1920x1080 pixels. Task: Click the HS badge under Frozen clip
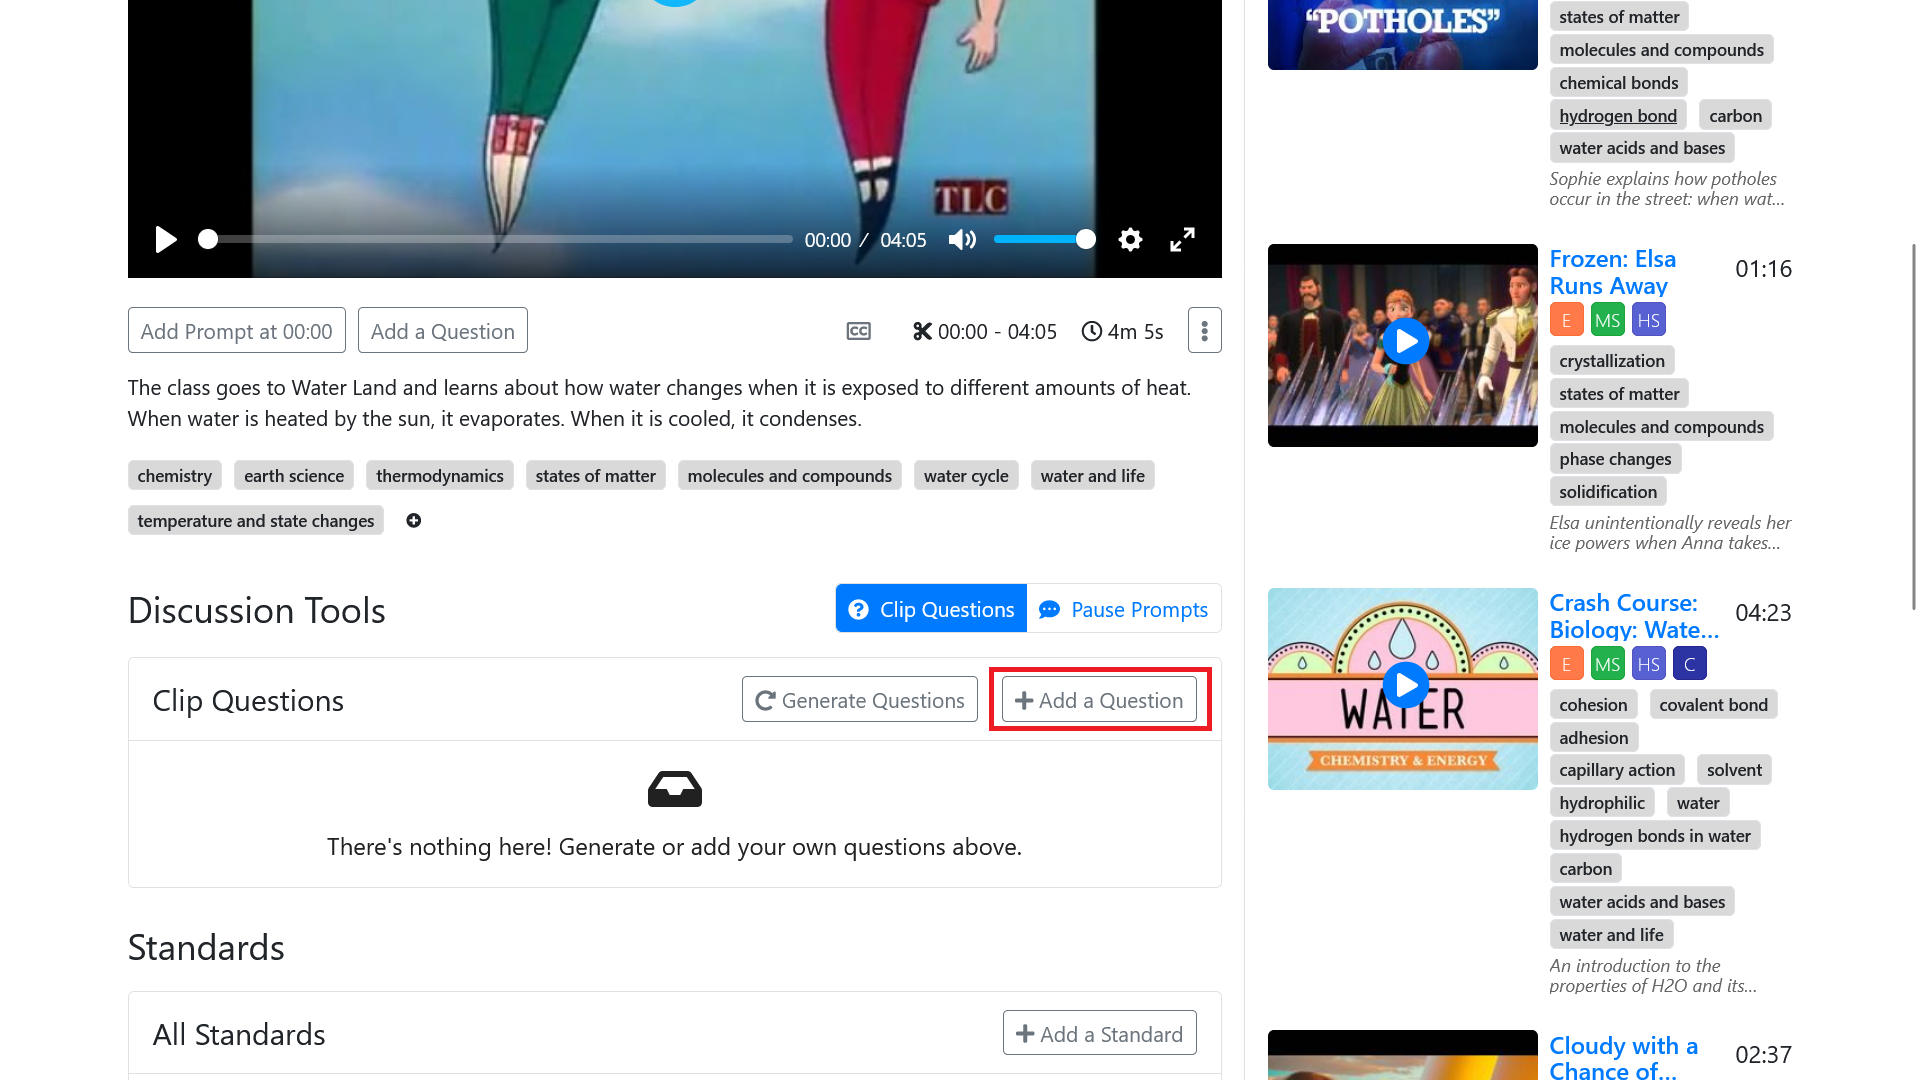tap(1648, 320)
